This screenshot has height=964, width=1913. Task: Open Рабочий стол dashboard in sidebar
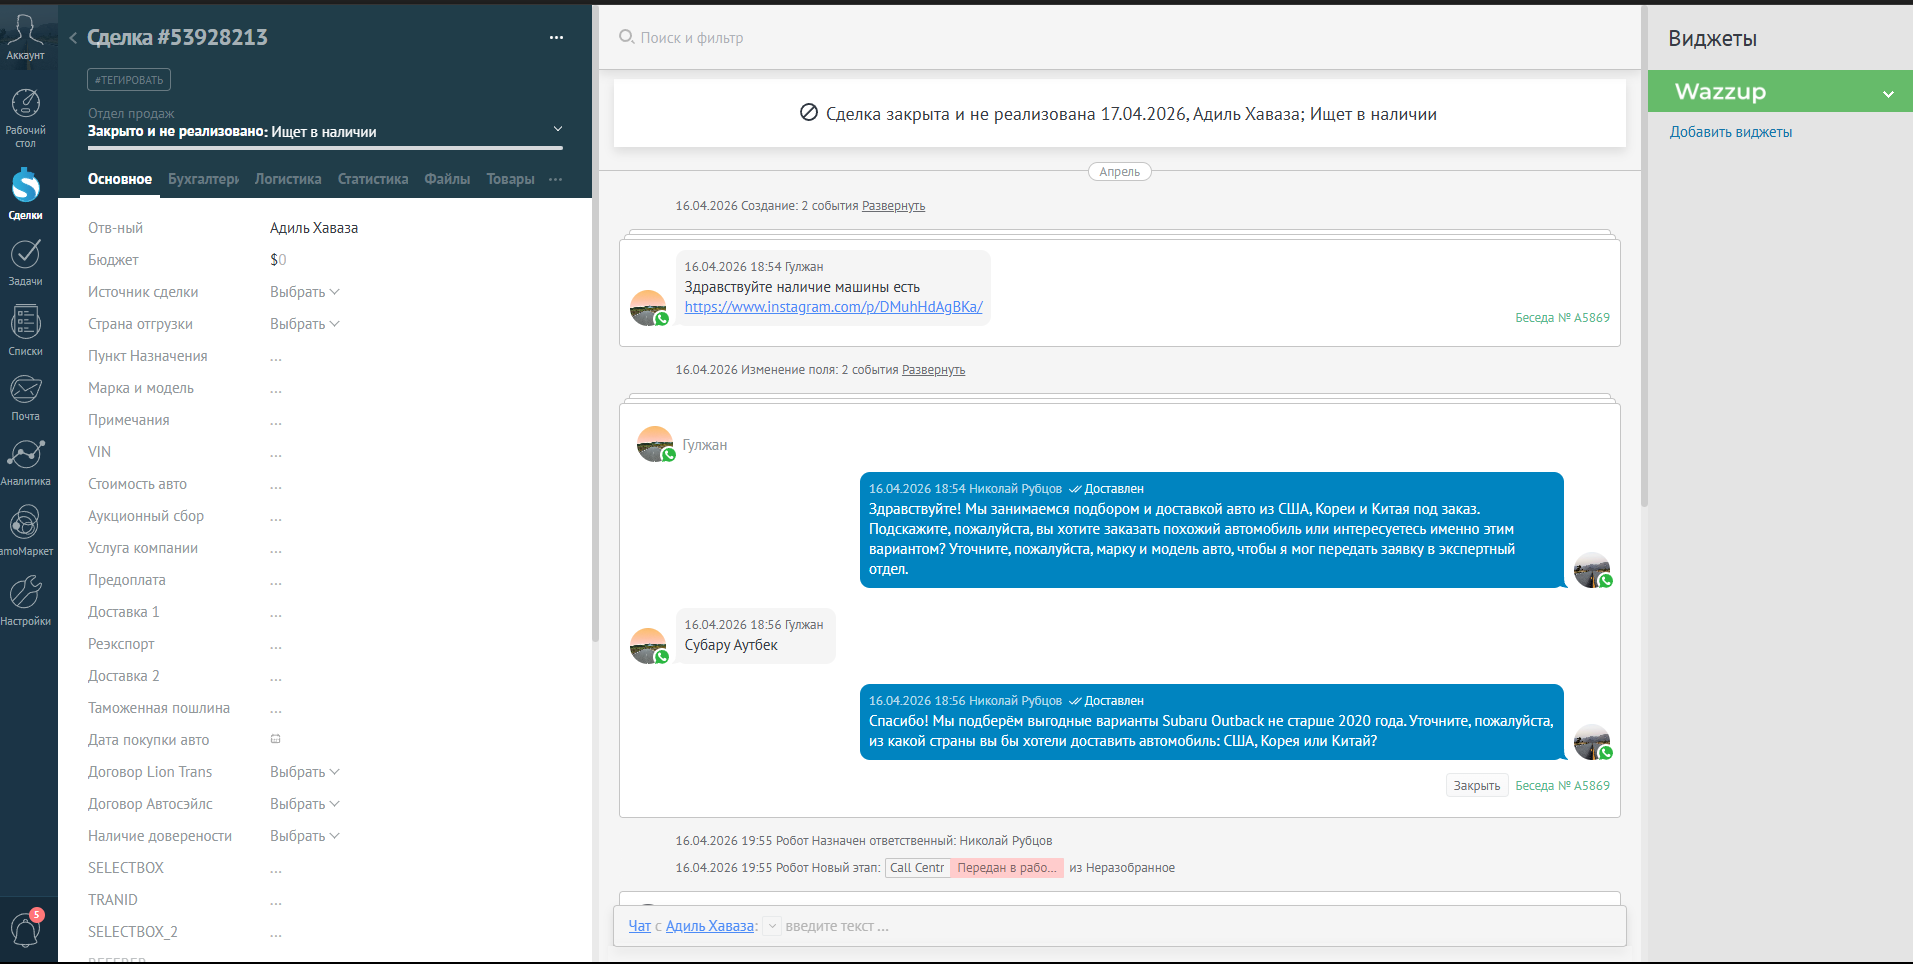pyautogui.click(x=25, y=118)
